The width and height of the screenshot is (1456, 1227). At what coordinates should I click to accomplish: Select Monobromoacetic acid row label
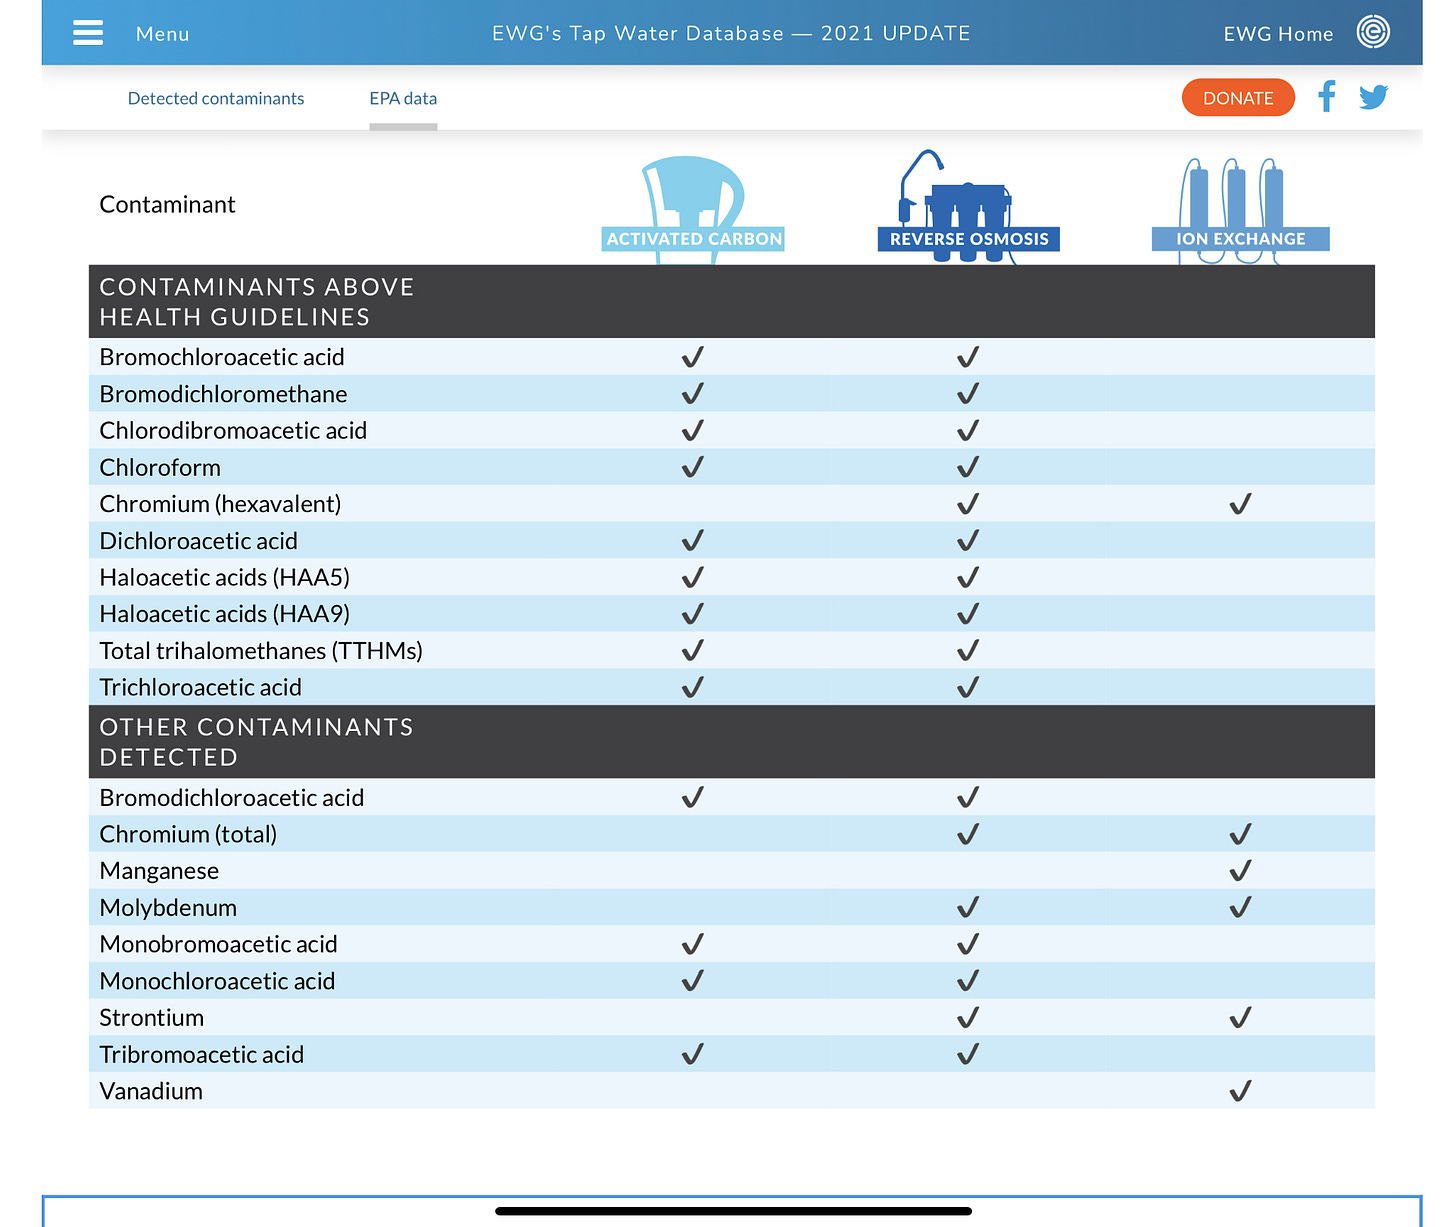(218, 944)
